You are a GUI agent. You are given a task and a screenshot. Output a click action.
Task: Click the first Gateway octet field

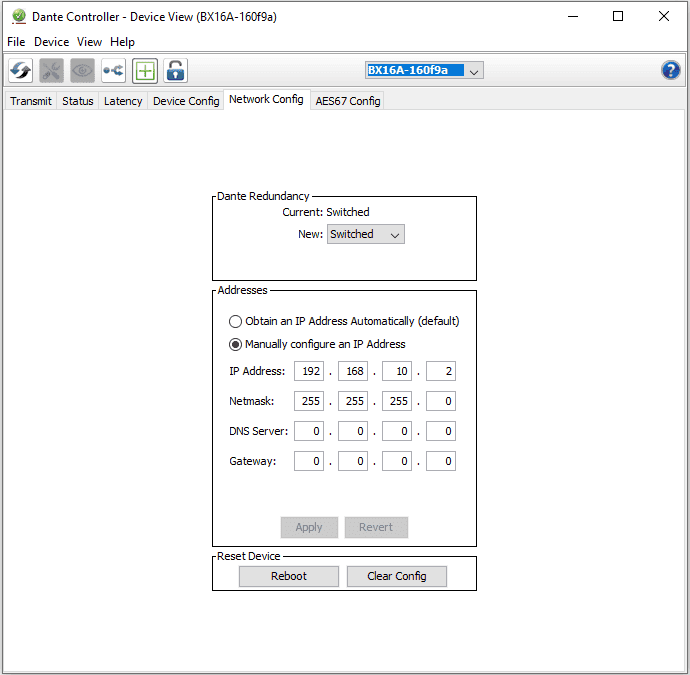(309, 461)
